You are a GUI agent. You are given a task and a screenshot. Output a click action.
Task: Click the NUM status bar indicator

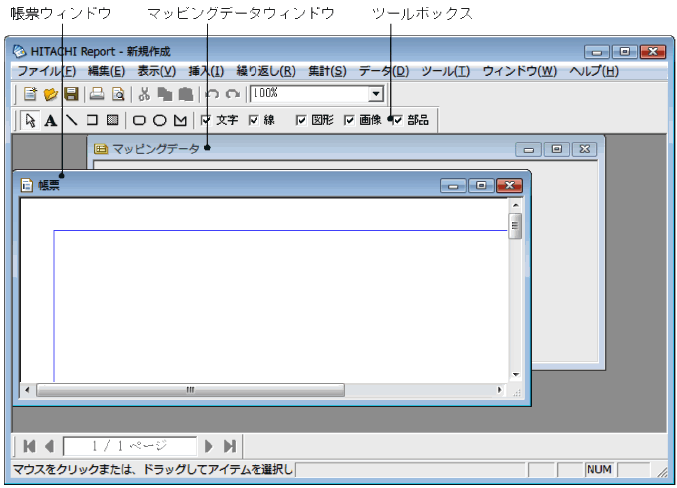coord(599,469)
